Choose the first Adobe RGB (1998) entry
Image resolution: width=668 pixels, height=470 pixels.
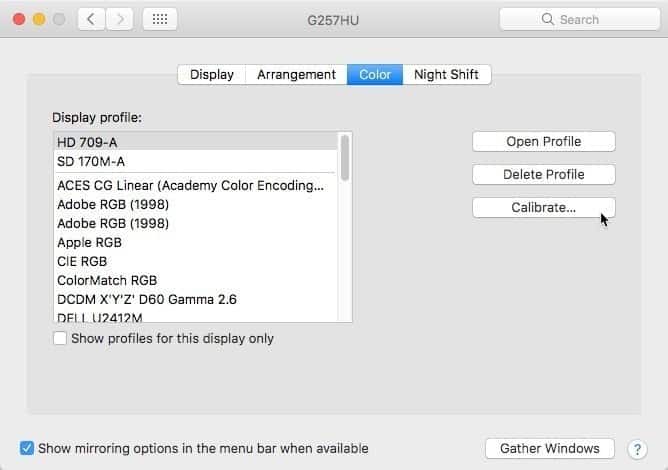[x=196, y=205]
